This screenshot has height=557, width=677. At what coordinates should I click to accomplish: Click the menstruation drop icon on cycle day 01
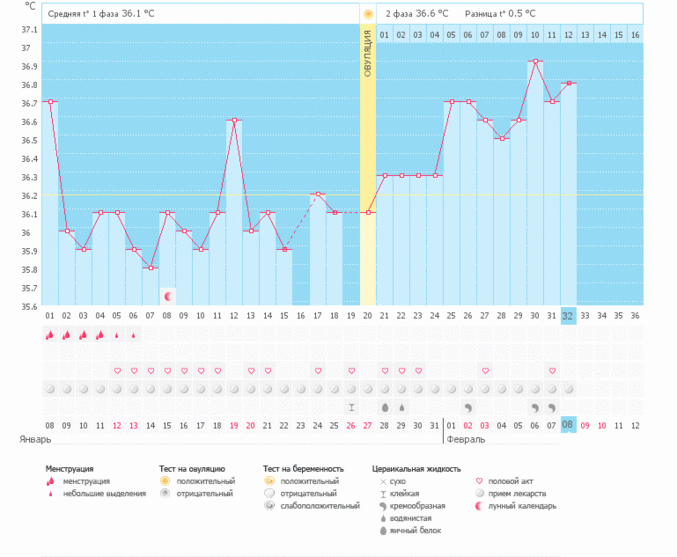point(50,336)
